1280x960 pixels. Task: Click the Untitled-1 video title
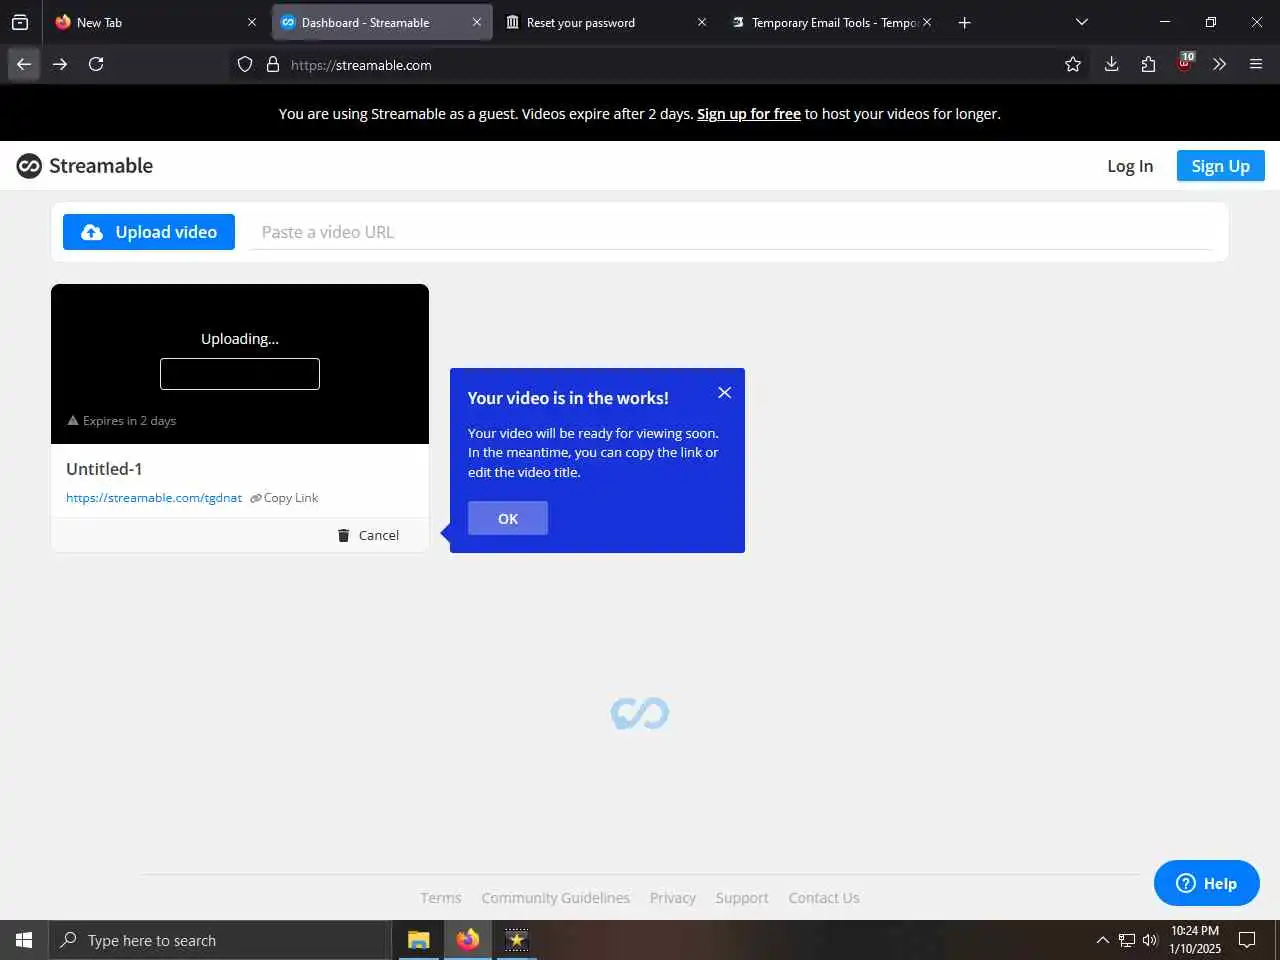tap(104, 469)
